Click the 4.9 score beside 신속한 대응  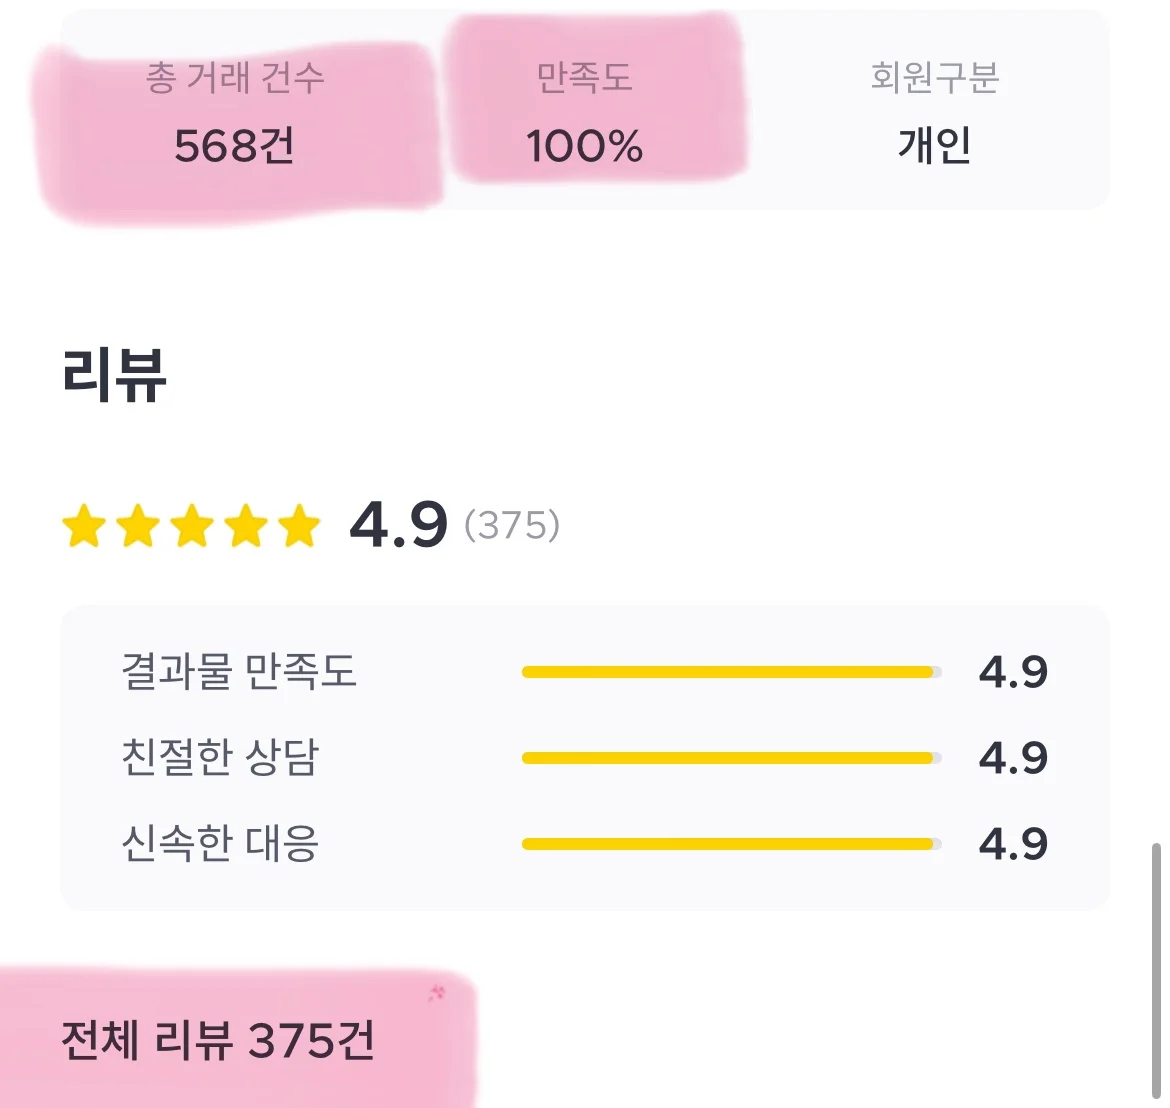(x=1015, y=844)
